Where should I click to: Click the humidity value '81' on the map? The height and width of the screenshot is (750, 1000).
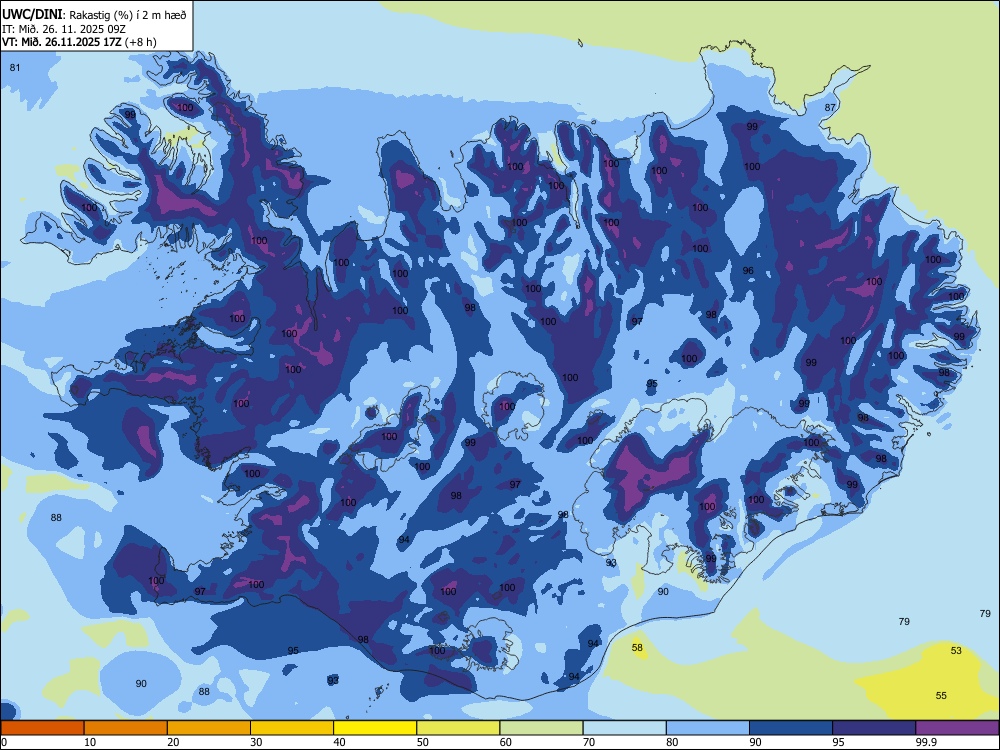point(15,68)
